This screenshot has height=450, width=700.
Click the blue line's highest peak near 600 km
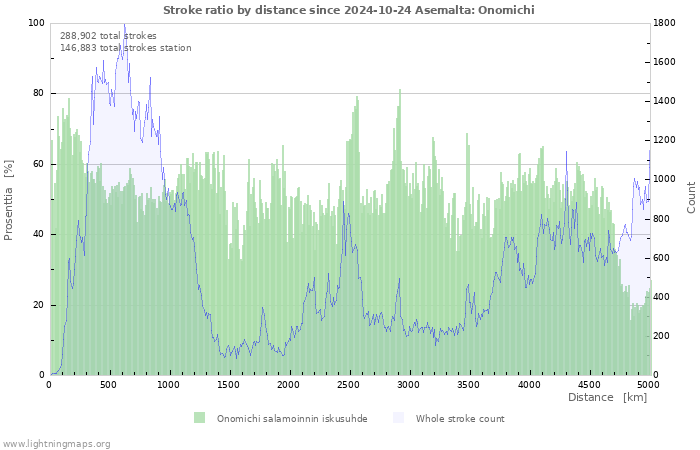[x=124, y=24]
